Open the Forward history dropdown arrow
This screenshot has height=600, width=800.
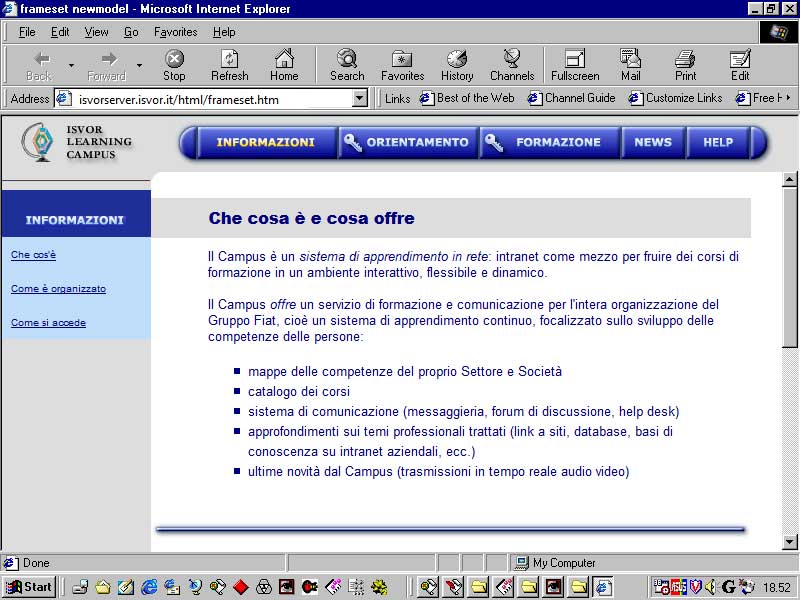(x=139, y=65)
